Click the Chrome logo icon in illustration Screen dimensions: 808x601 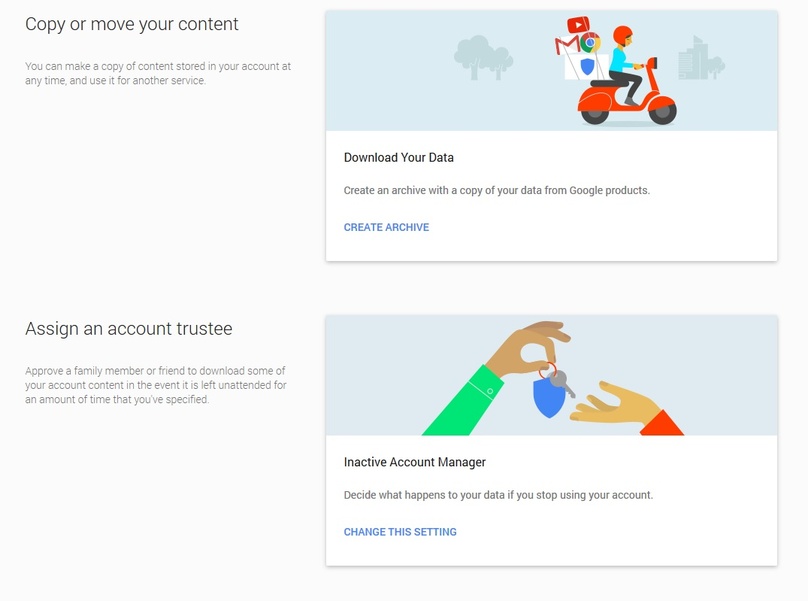click(x=590, y=42)
